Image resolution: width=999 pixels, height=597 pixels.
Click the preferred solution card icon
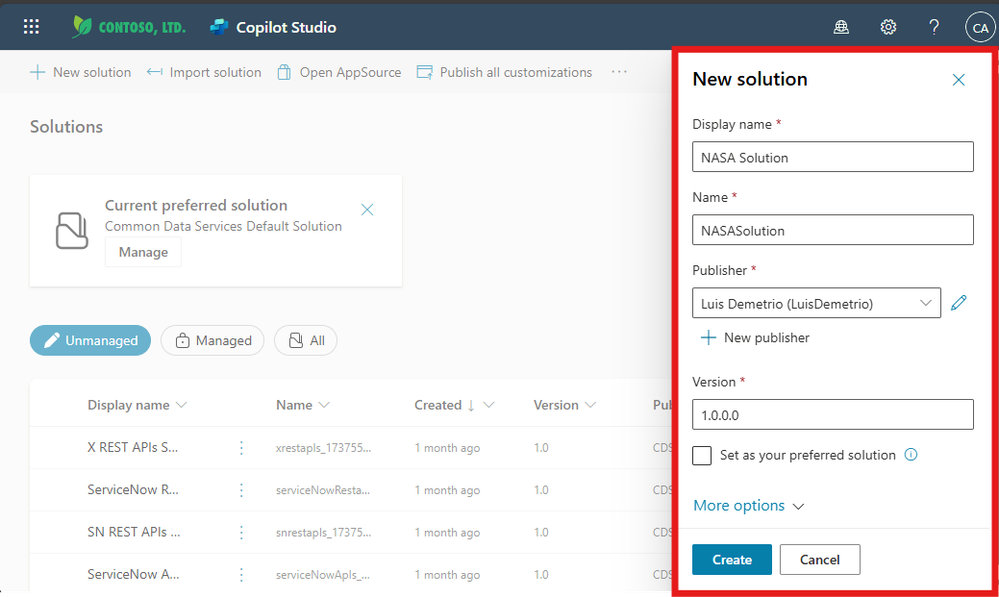click(x=71, y=231)
